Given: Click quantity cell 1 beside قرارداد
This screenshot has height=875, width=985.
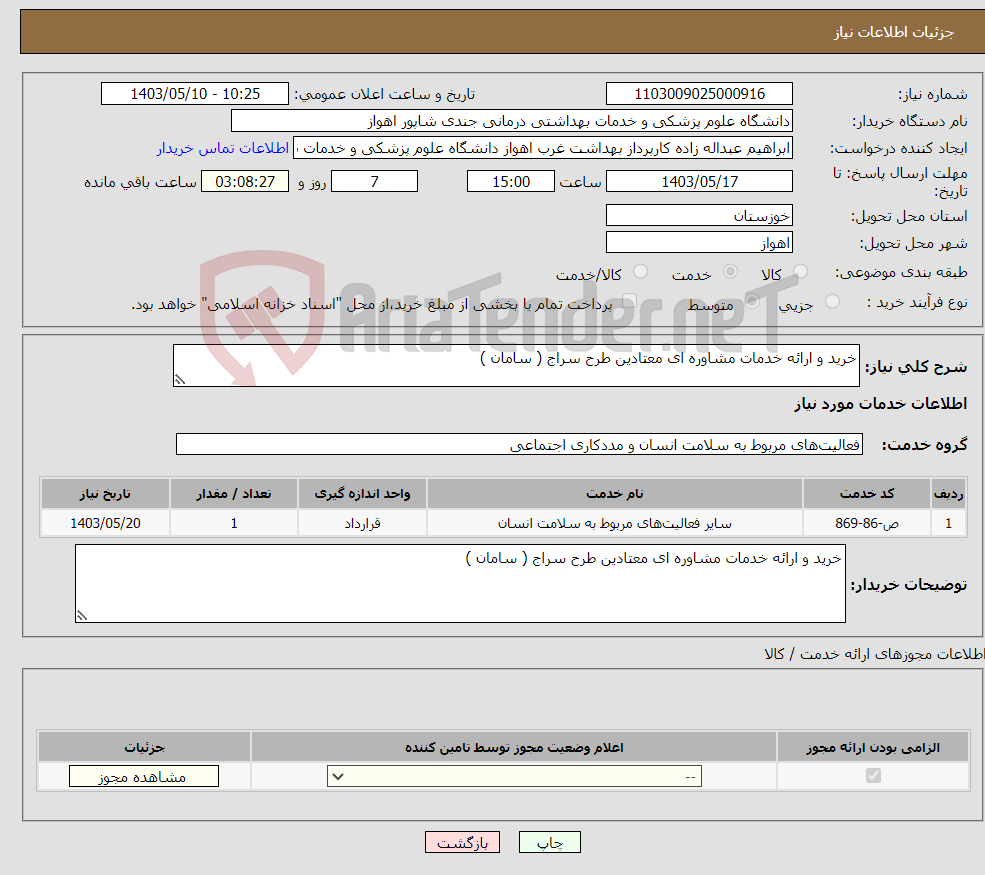Looking at the screenshot, I should coord(234,523).
